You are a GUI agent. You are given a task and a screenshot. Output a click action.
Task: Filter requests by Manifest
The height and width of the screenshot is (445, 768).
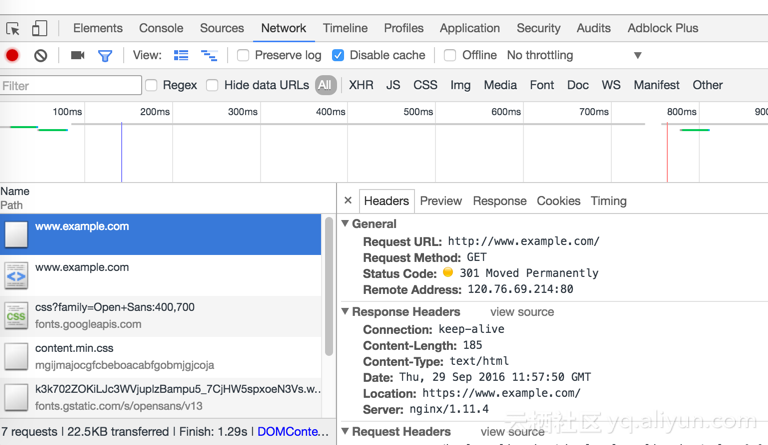(656, 85)
